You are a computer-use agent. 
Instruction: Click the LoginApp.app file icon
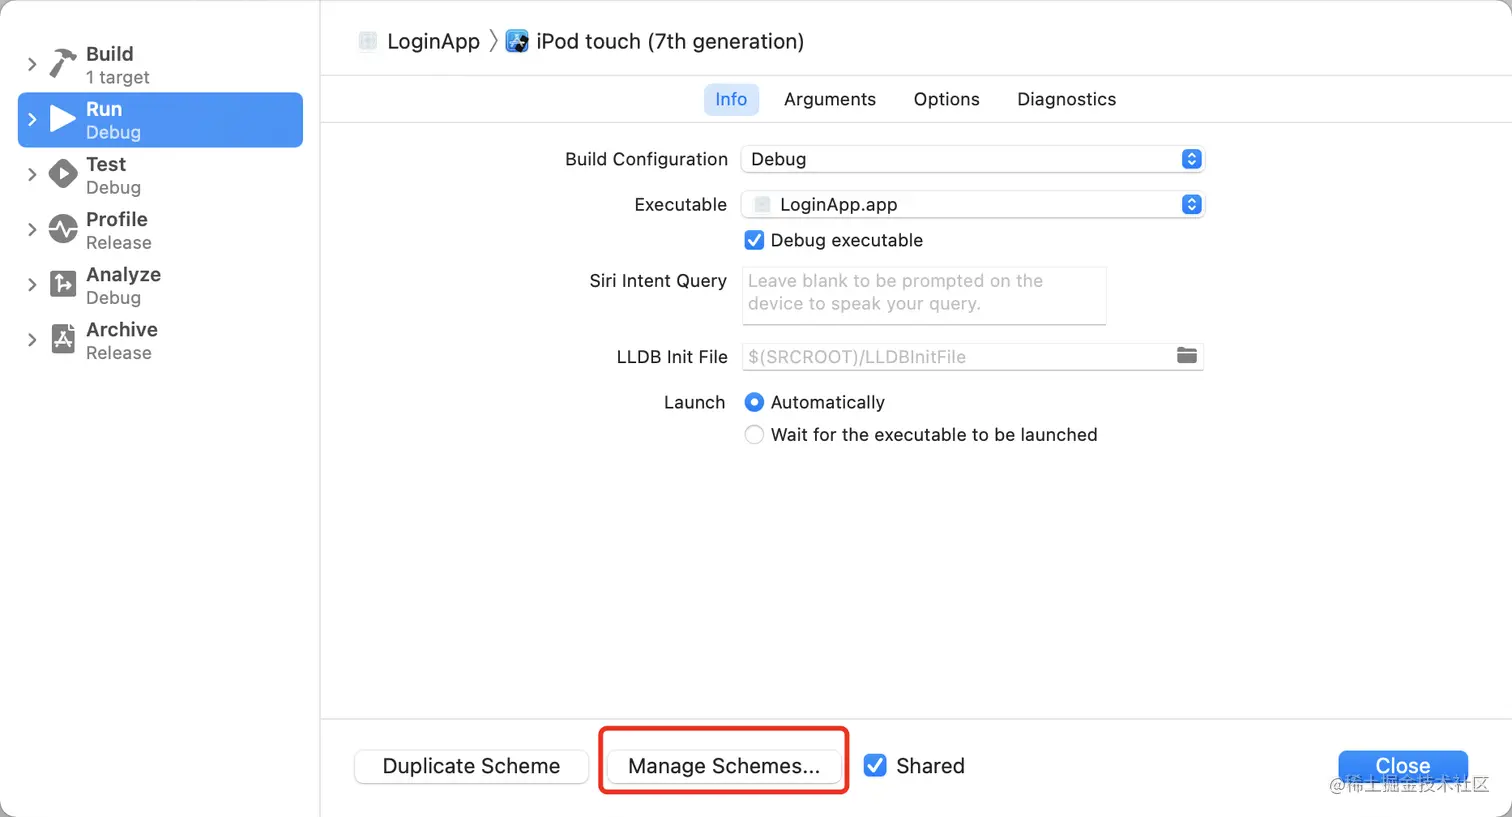click(x=762, y=205)
